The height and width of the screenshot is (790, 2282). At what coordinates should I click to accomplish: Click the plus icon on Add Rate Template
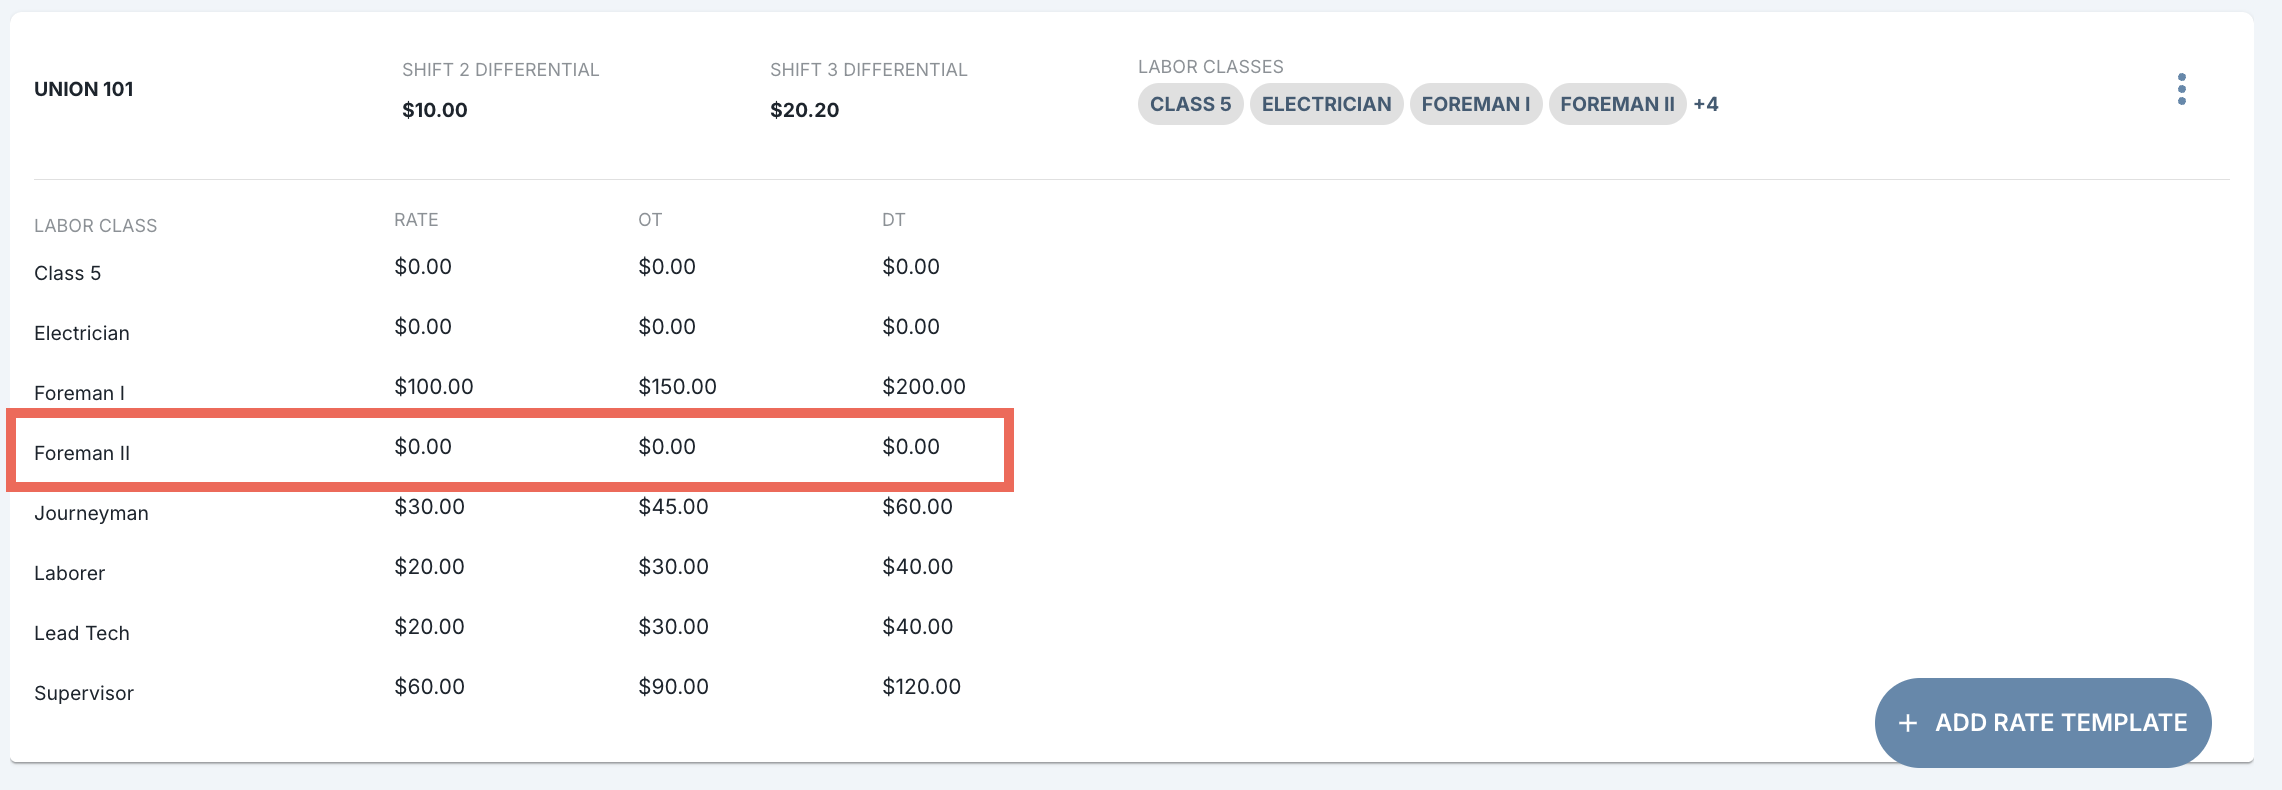1908,723
